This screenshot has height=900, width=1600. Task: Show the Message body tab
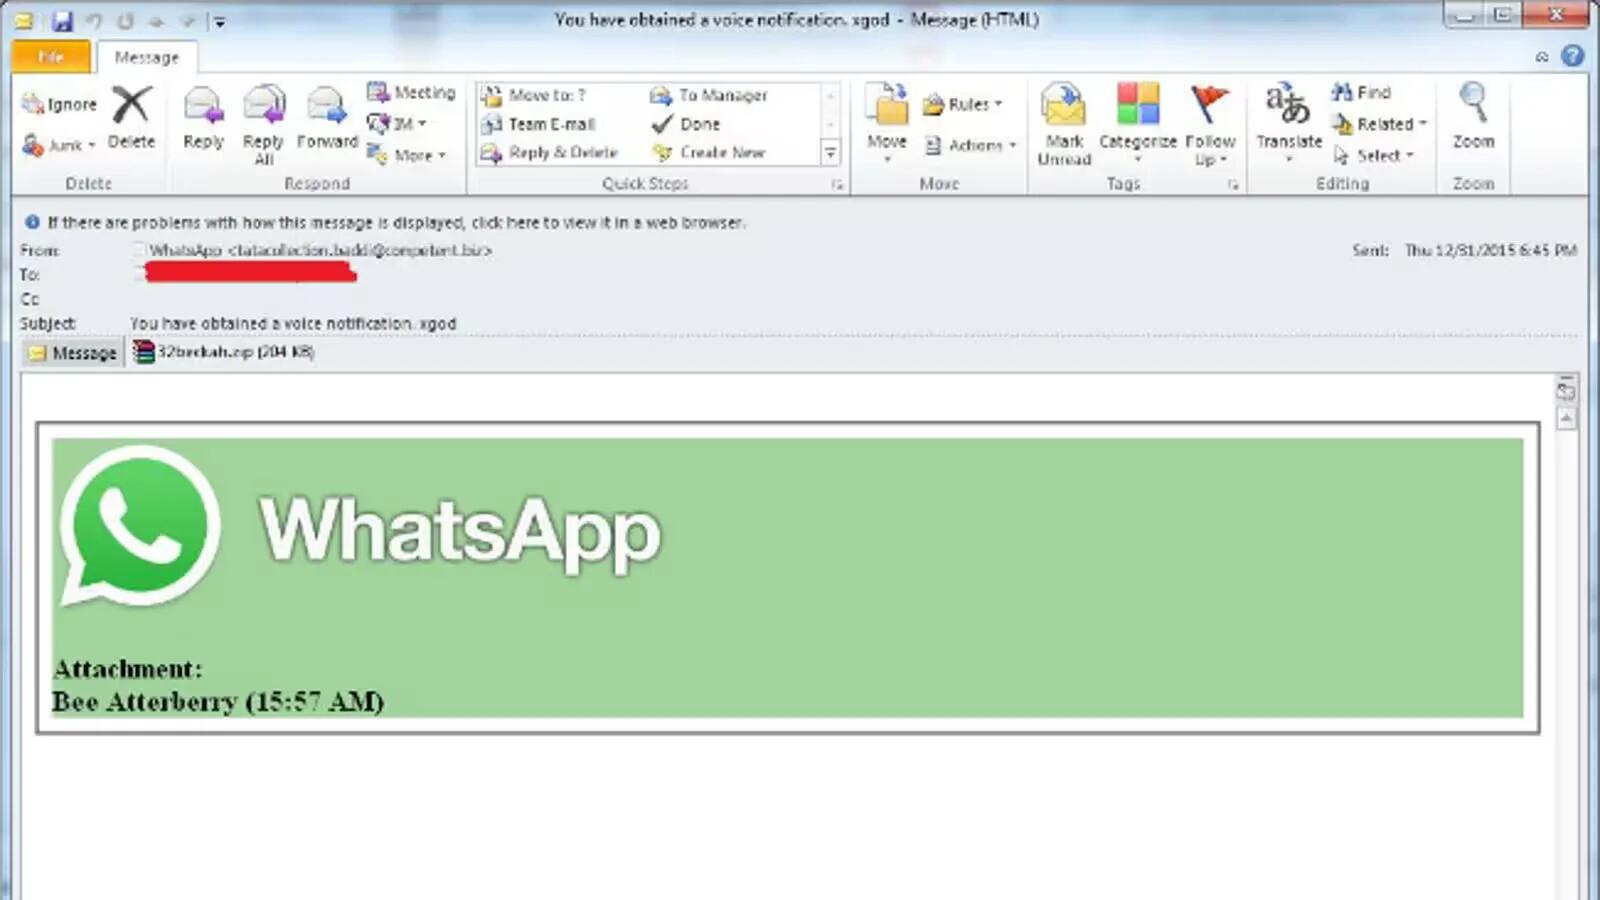click(73, 352)
